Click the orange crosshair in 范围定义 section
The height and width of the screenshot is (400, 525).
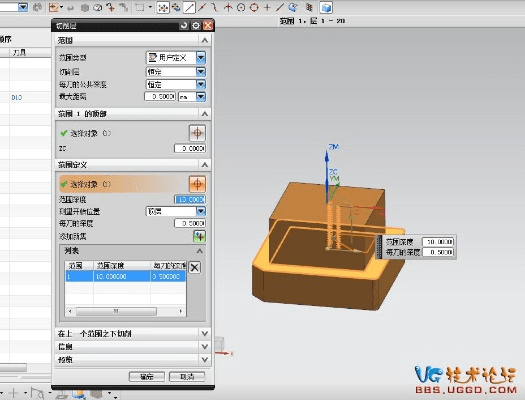pos(197,184)
